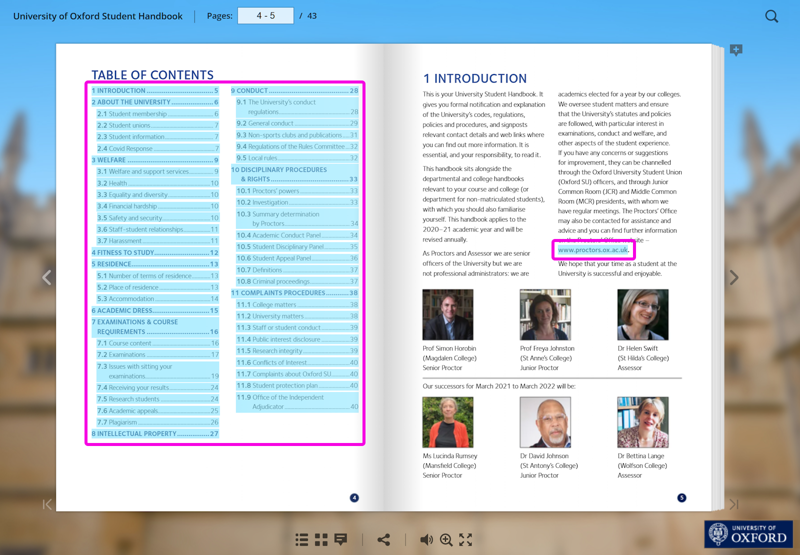
Task: Open contents entry 11.6 Conflicts of Interest
Action: (297, 363)
